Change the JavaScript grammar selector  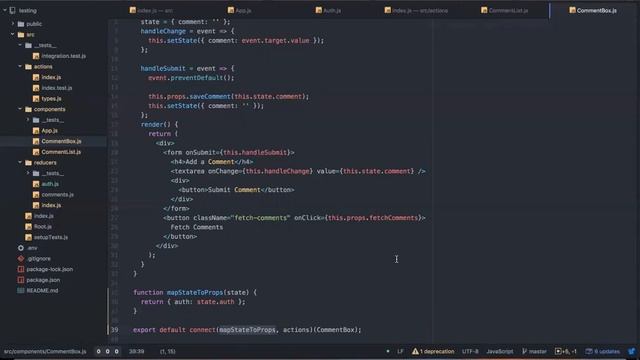pos(500,351)
